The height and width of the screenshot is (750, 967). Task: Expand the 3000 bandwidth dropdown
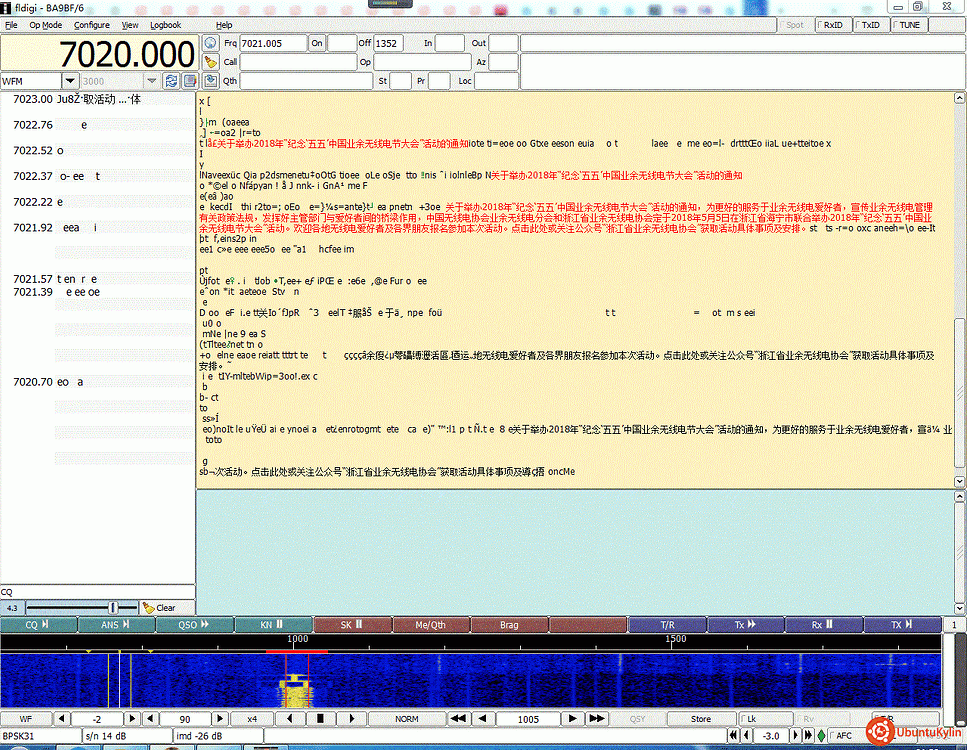pyautogui.click(x=152, y=81)
